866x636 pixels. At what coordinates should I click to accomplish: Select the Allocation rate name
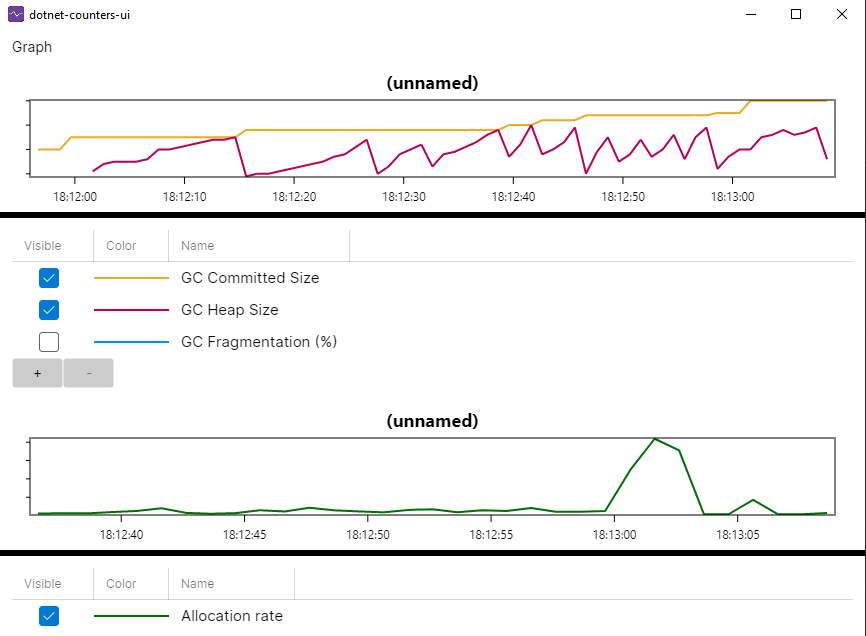click(x=232, y=616)
